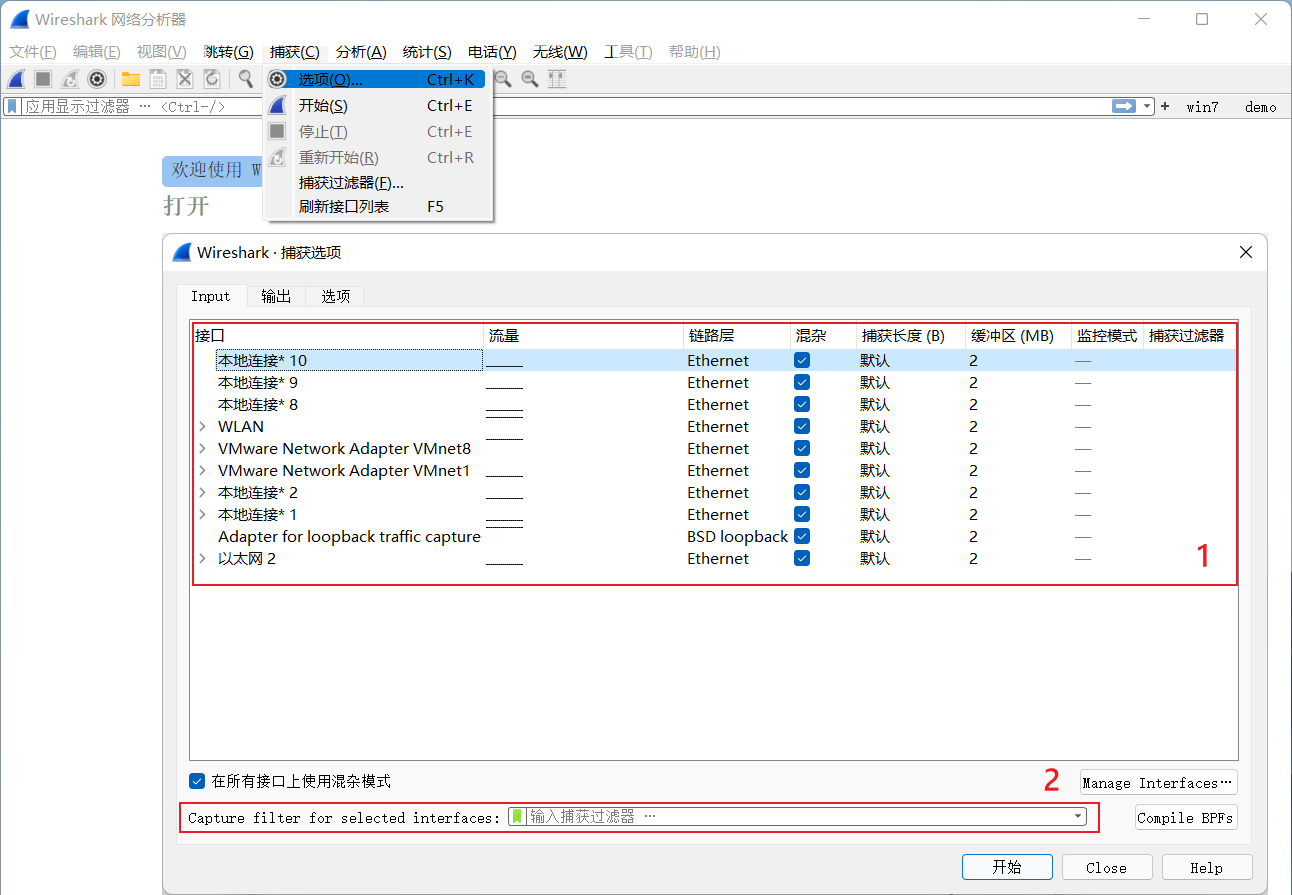Open the 电话(Y) menu
The height and width of the screenshot is (895, 1292).
(492, 52)
